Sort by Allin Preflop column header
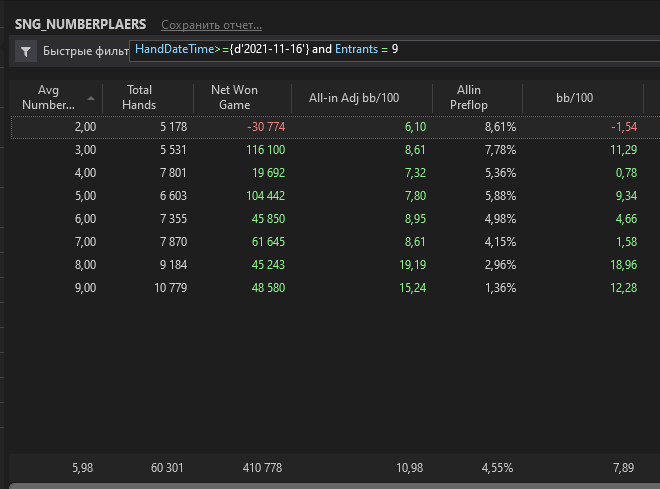Viewport: 660px width, 489px height. (469, 98)
